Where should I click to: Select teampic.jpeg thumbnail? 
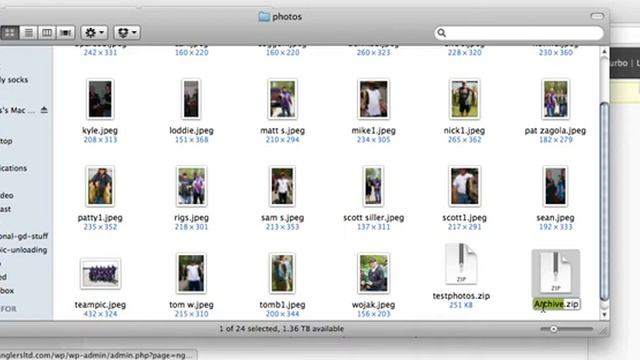100,273
